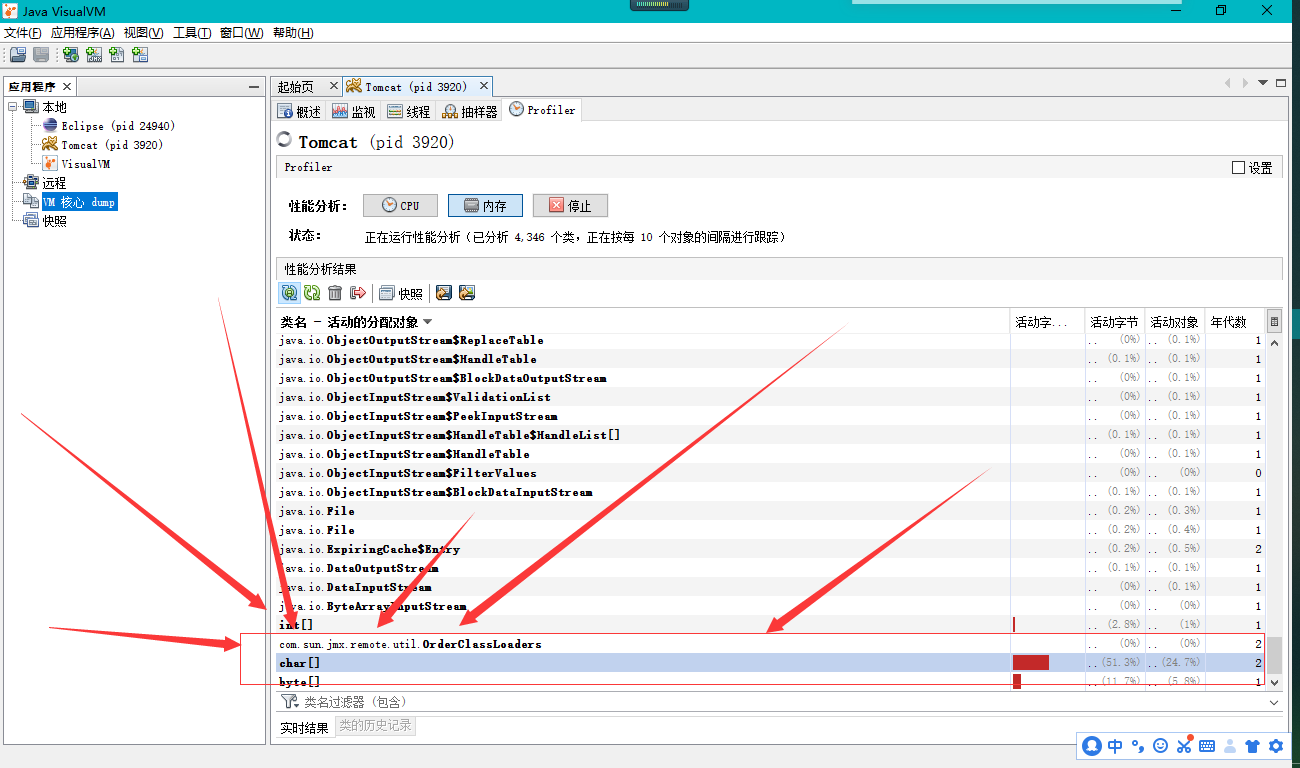
Task: Open the 概述 overview tab
Action: pos(300,111)
